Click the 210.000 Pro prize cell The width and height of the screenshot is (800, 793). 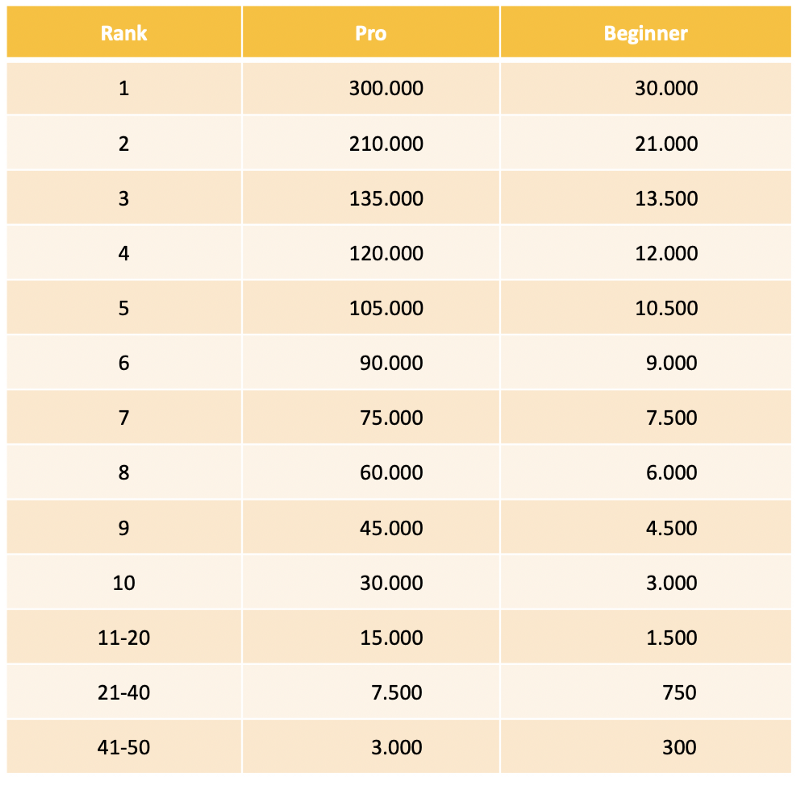tap(386, 143)
